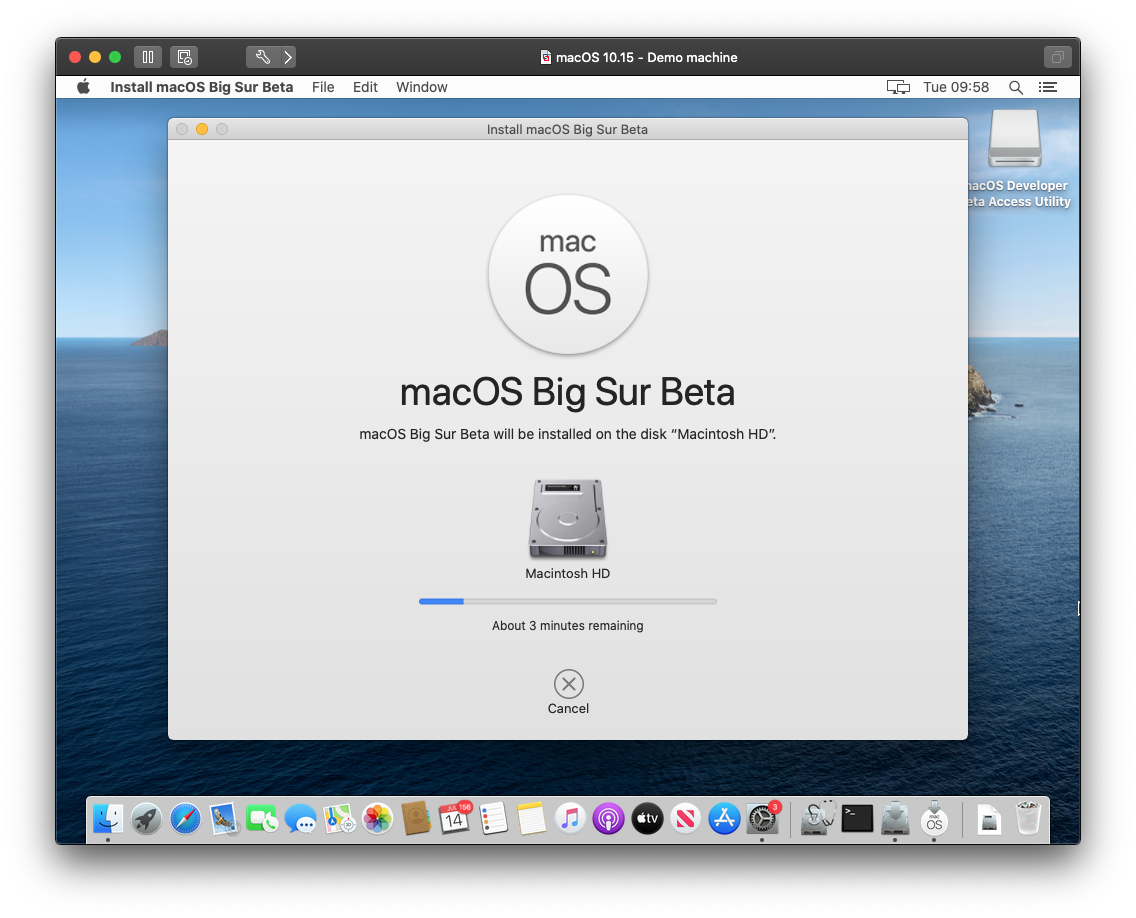Open Podcasts from the Dock
This screenshot has width=1136, height=918.
point(609,819)
